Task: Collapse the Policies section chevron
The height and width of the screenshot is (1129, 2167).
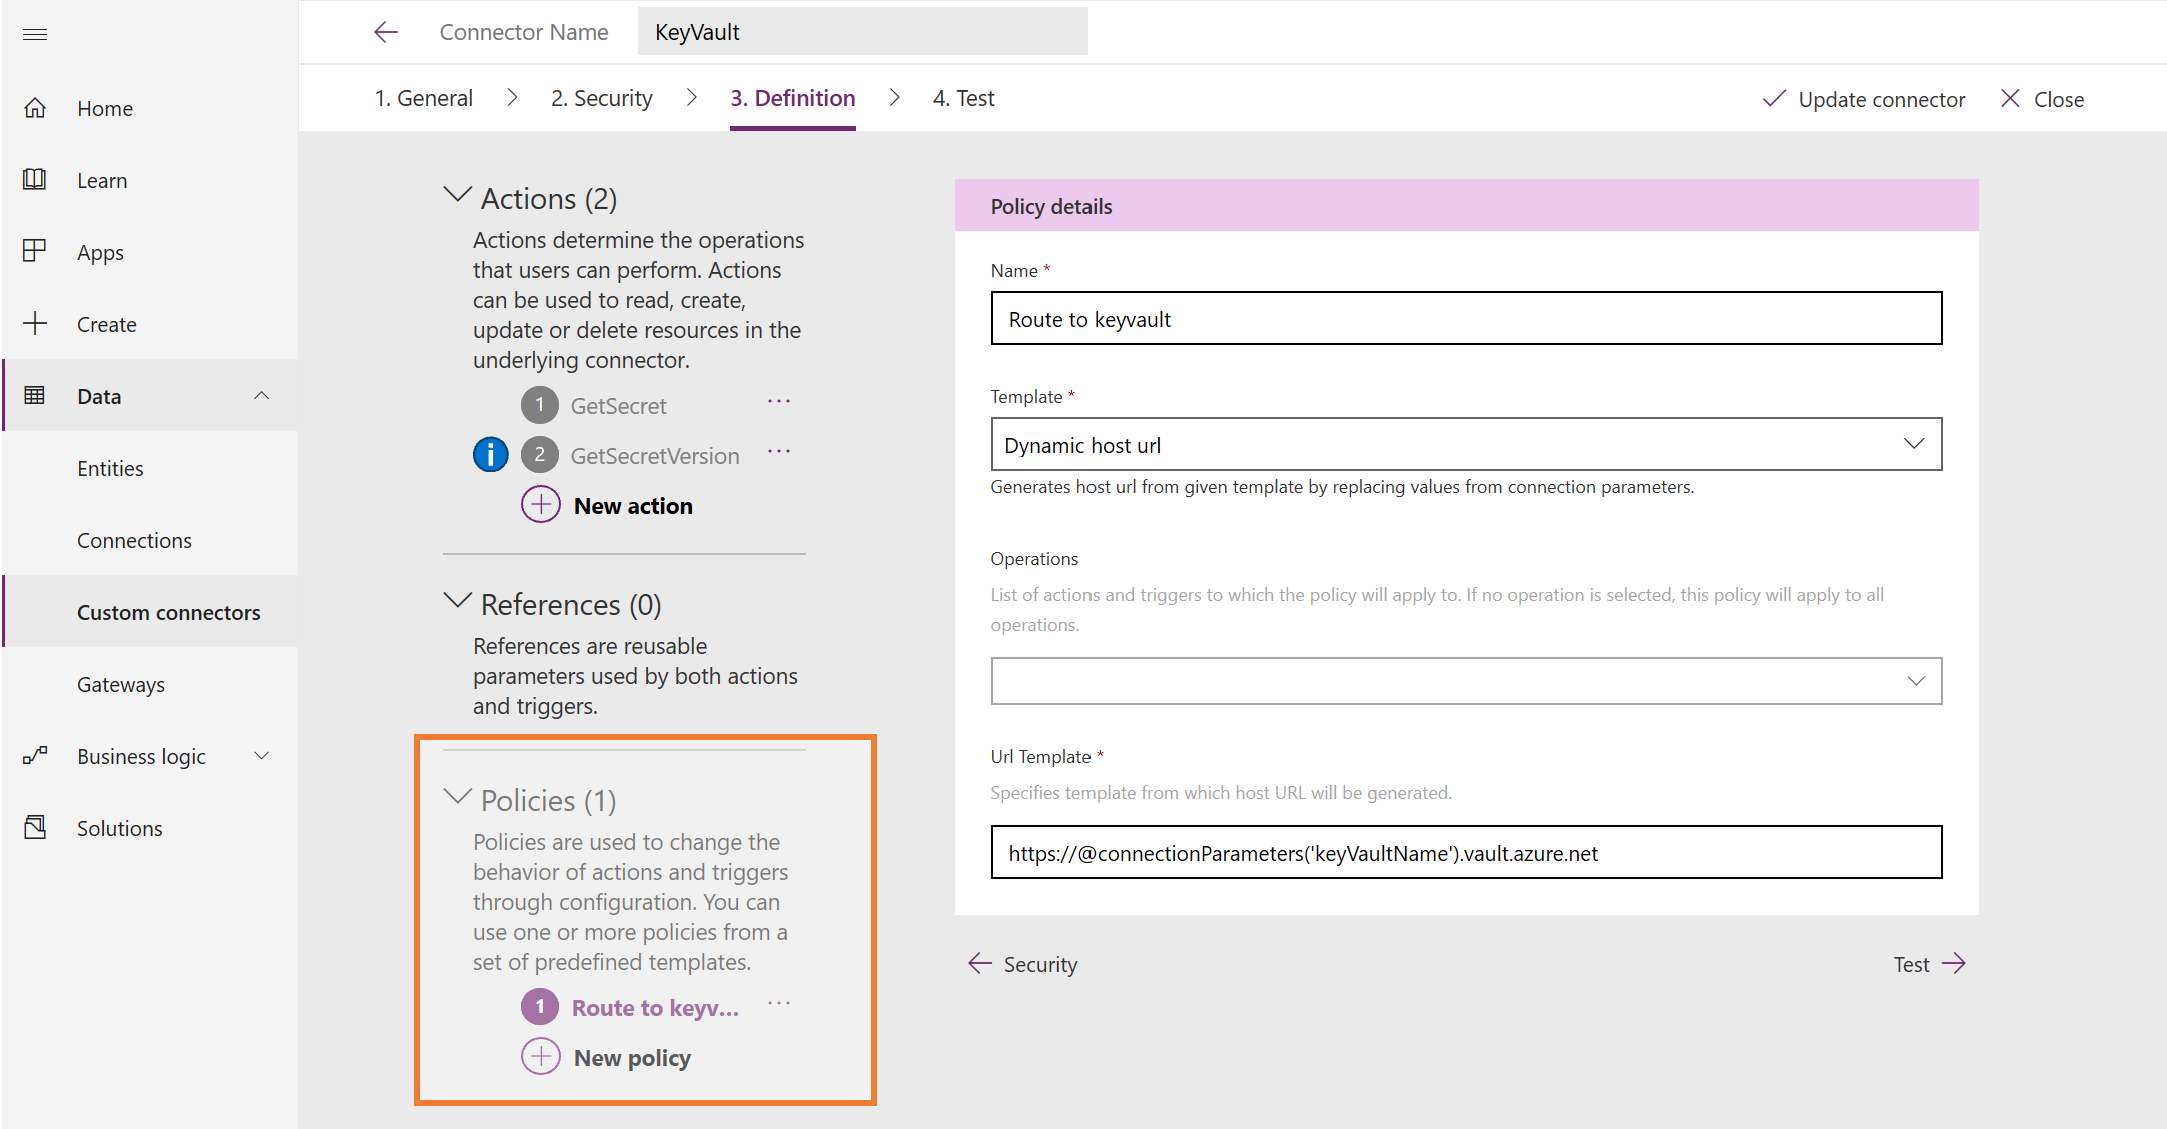Action: pyautogui.click(x=456, y=798)
